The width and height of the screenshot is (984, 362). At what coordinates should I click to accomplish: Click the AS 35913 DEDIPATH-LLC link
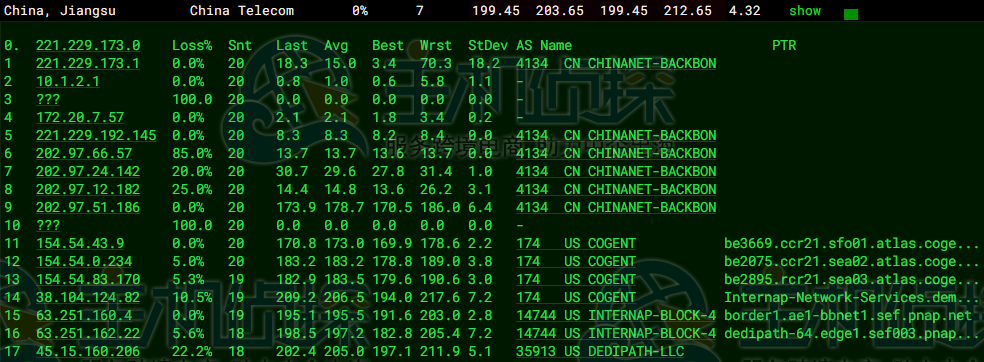pyautogui.click(x=600, y=351)
